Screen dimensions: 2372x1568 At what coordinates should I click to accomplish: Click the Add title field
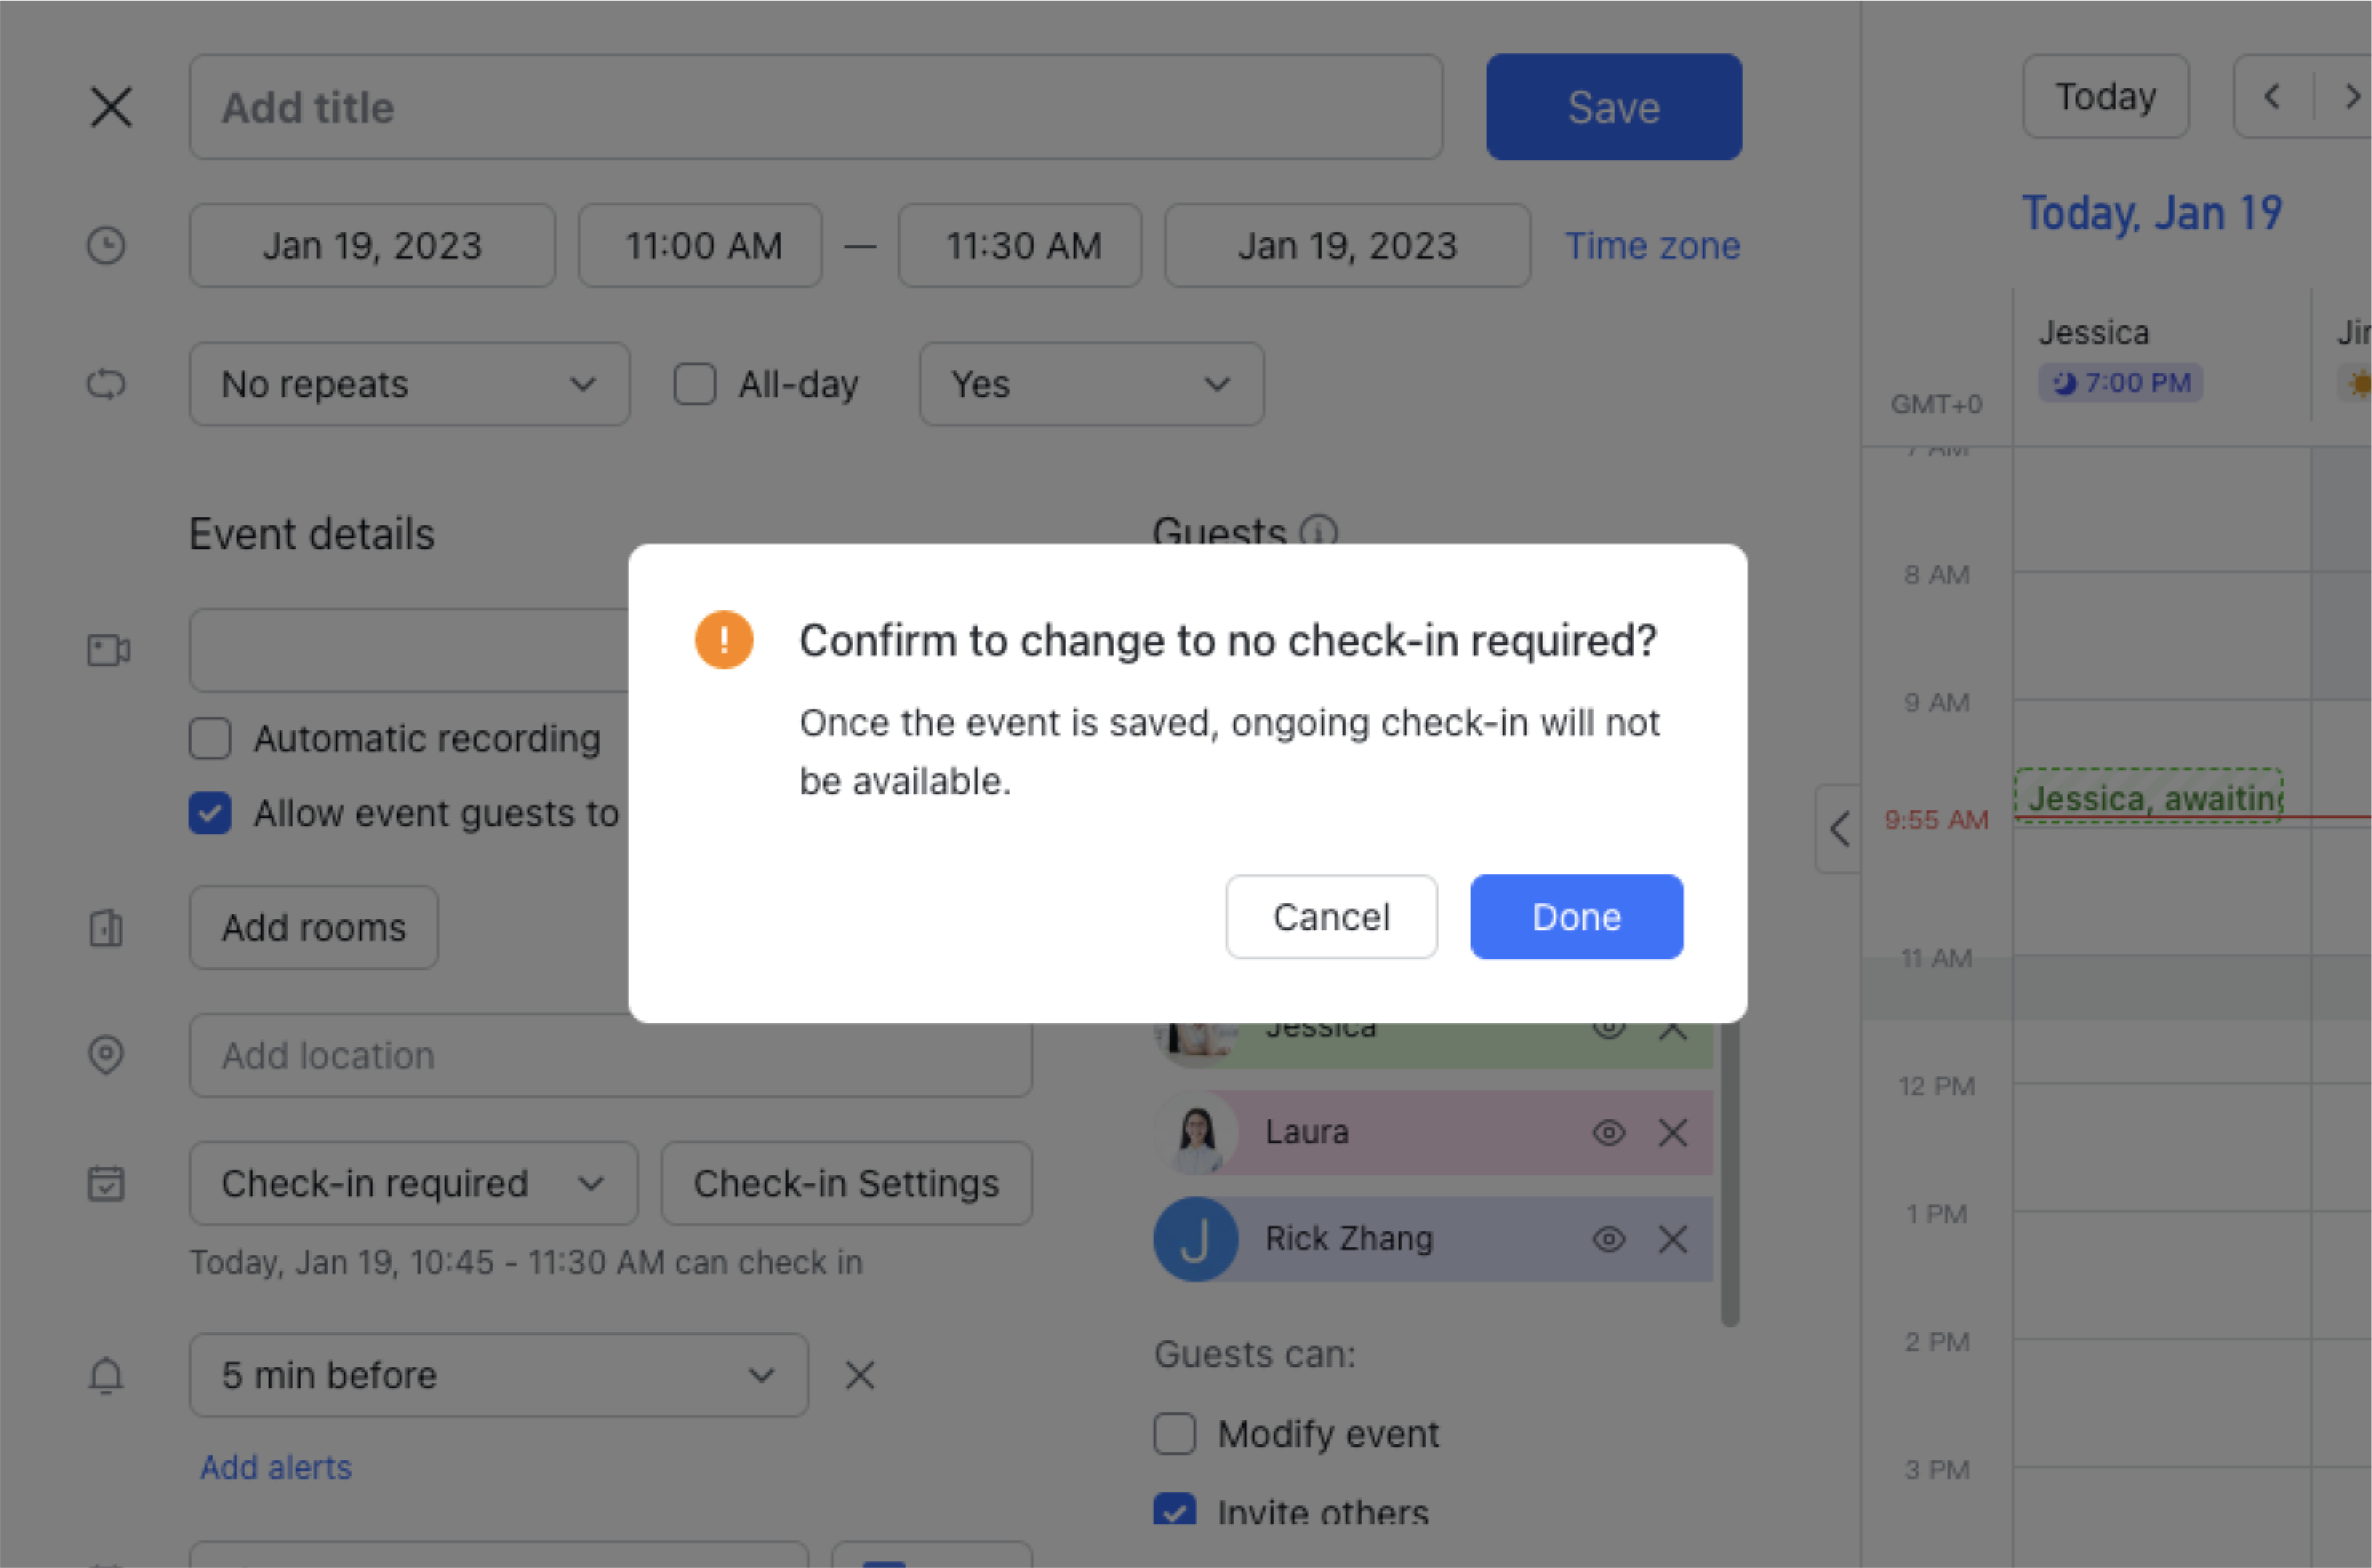815,106
